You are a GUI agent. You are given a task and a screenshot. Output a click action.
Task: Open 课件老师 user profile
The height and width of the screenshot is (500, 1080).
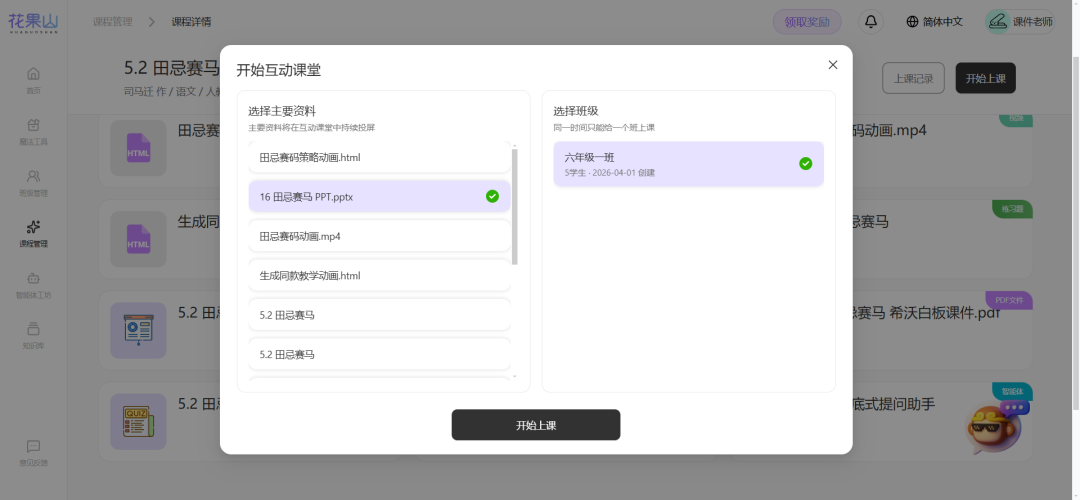click(1019, 21)
